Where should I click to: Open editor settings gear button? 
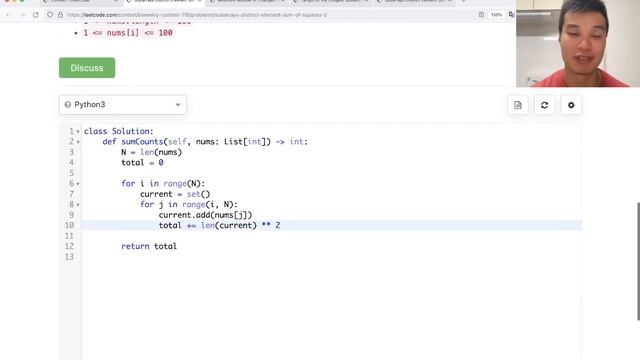571,105
